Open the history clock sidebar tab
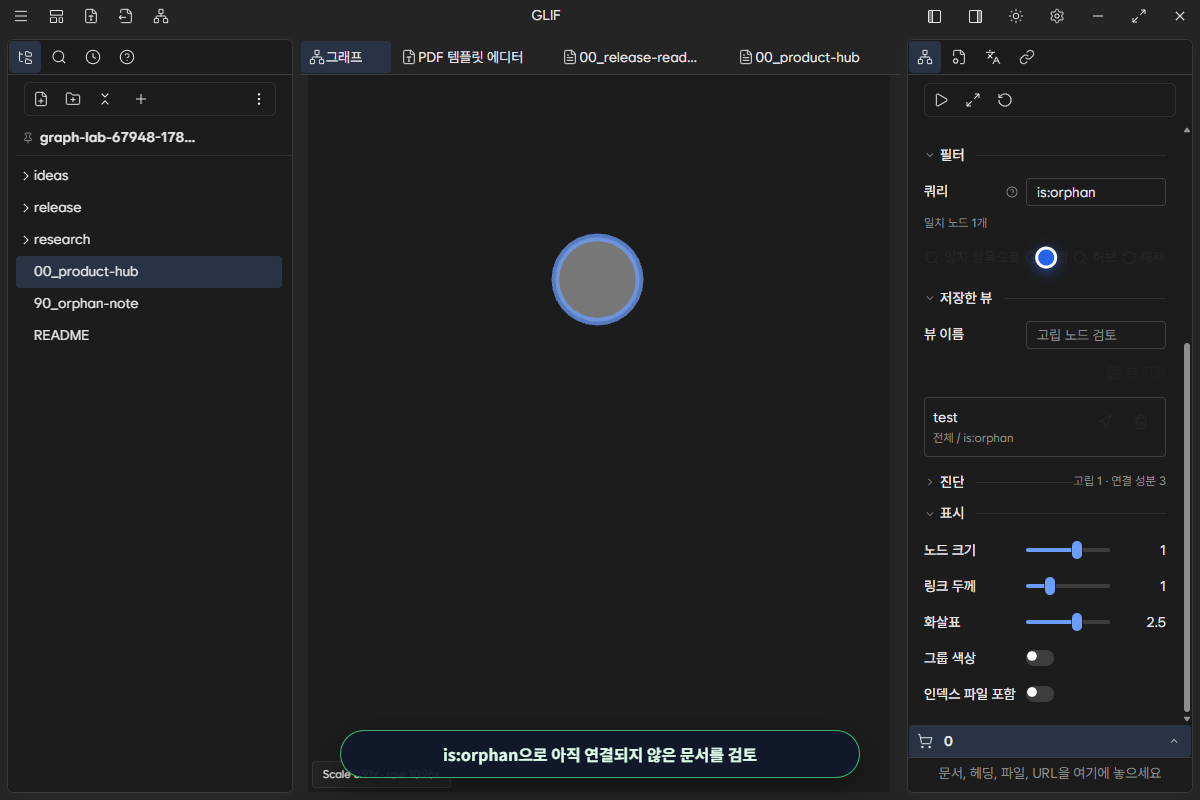This screenshot has height=800, width=1200. (x=93, y=57)
